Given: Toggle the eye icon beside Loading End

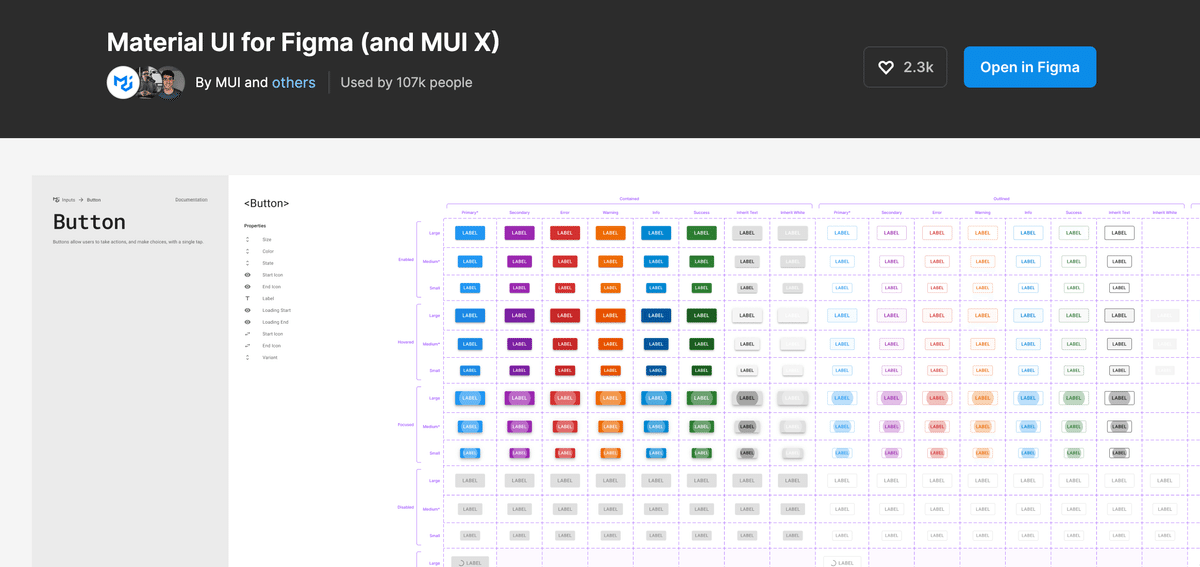Looking at the screenshot, I should click(x=247, y=322).
